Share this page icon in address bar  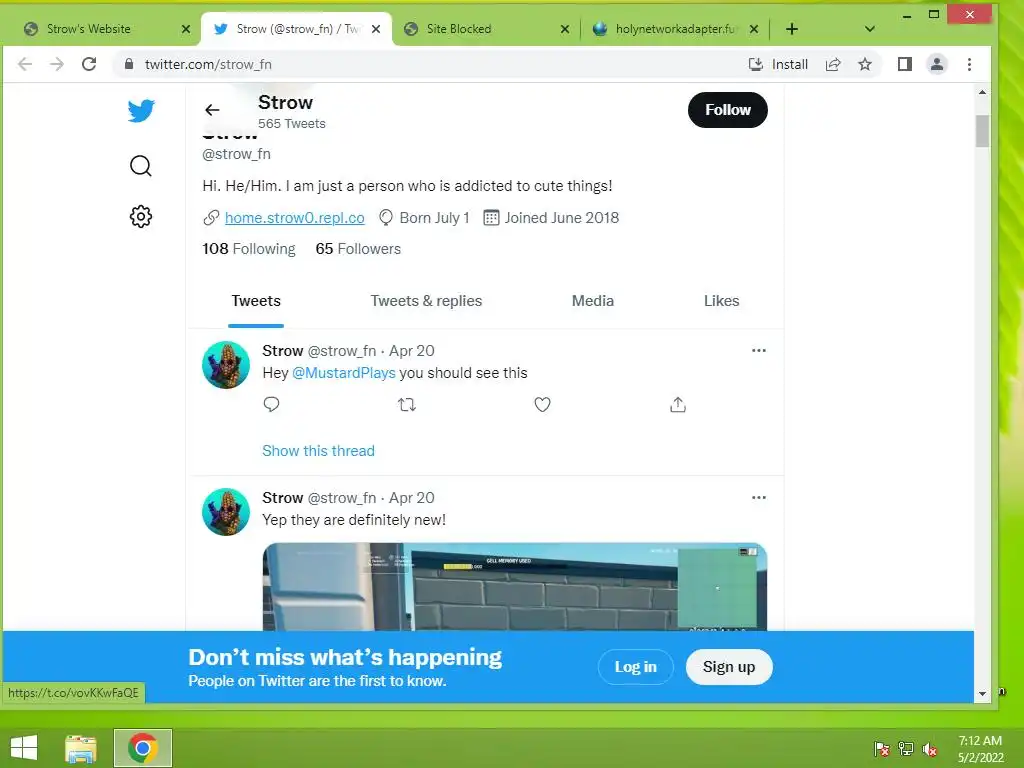[833, 64]
